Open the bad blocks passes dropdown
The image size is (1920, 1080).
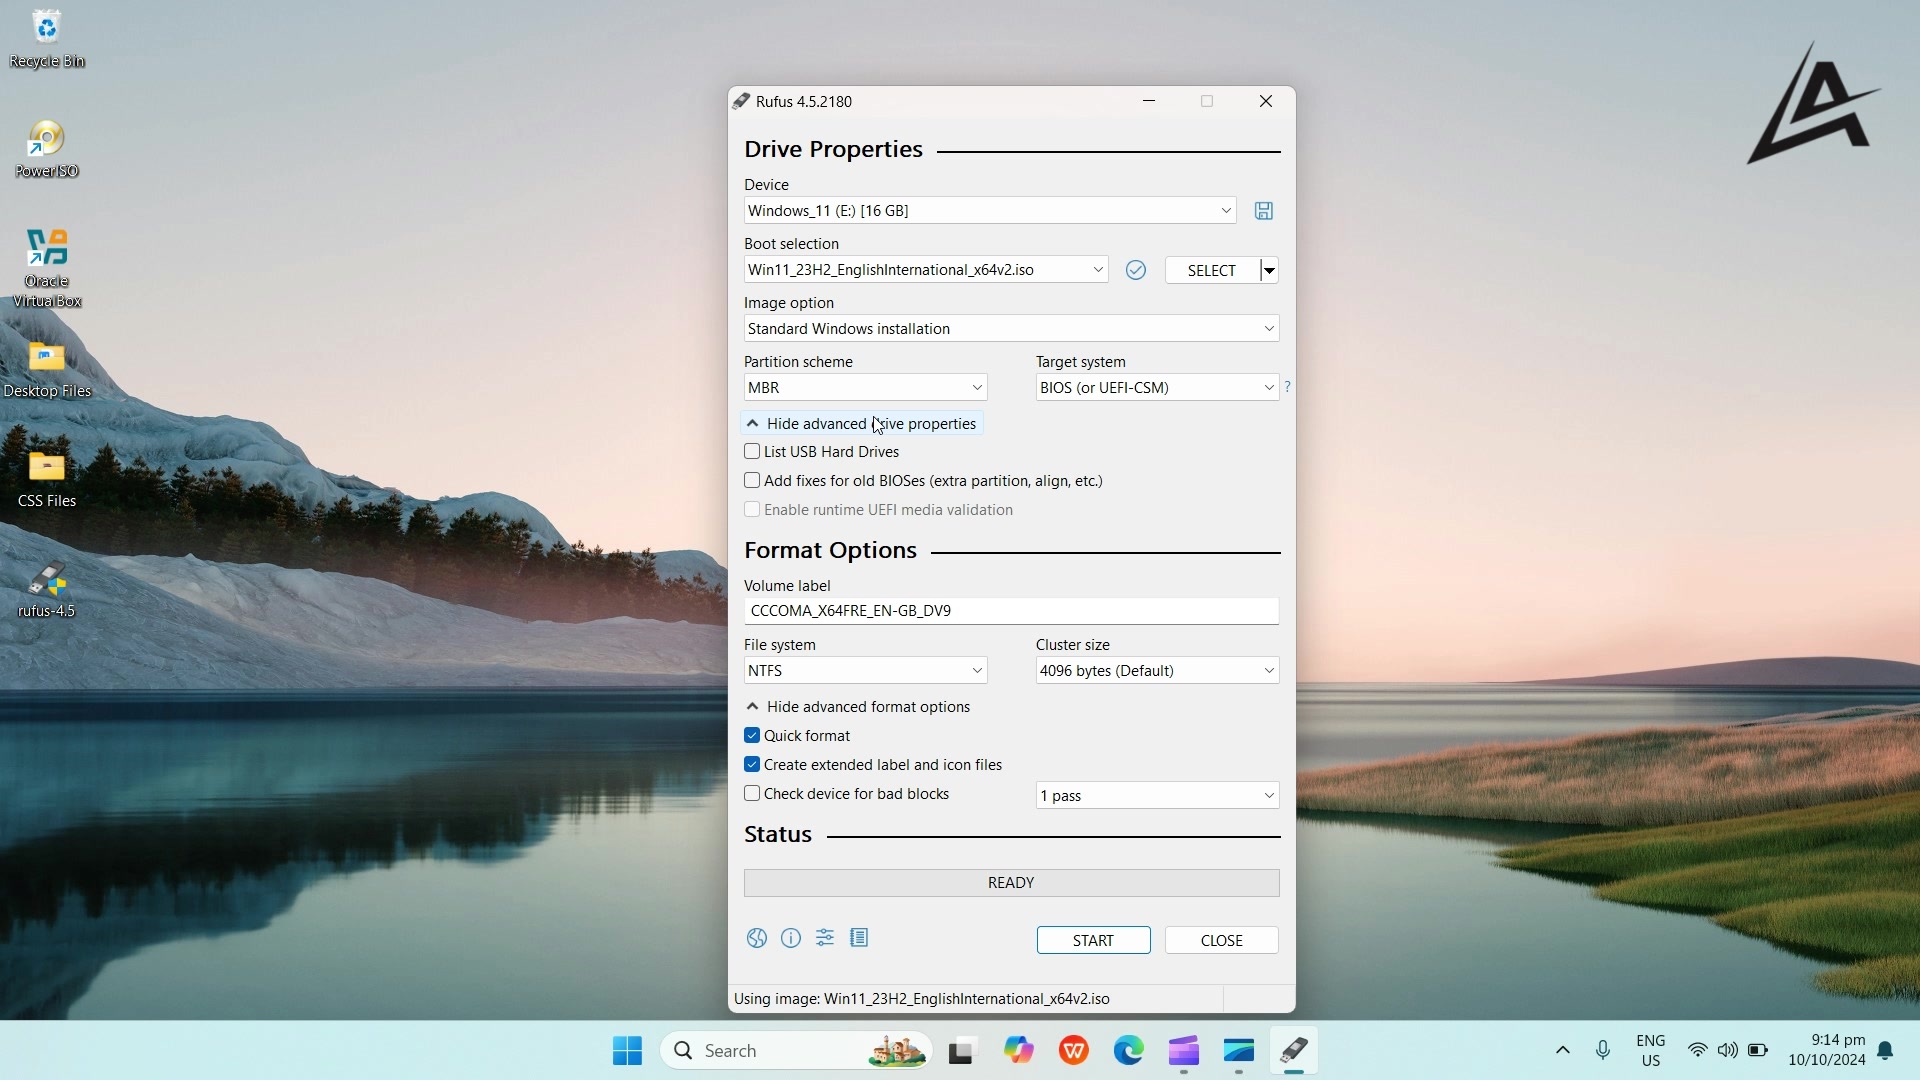click(x=1157, y=796)
